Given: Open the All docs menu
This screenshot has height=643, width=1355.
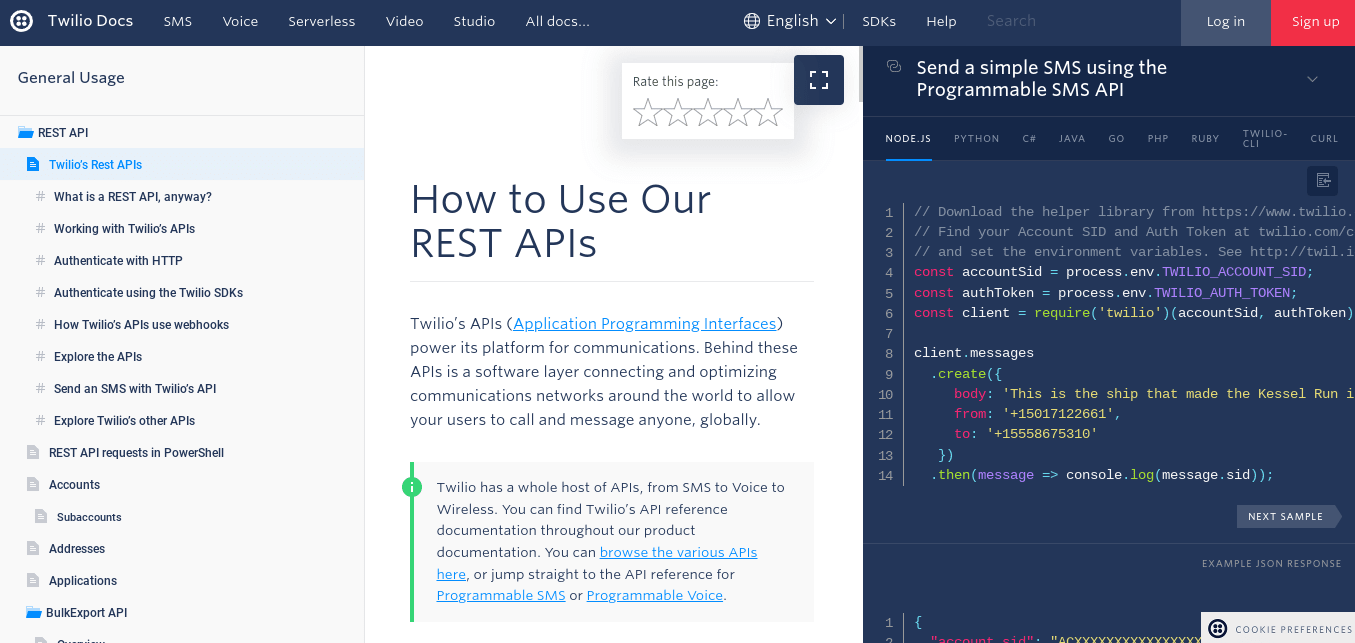Looking at the screenshot, I should [557, 22].
